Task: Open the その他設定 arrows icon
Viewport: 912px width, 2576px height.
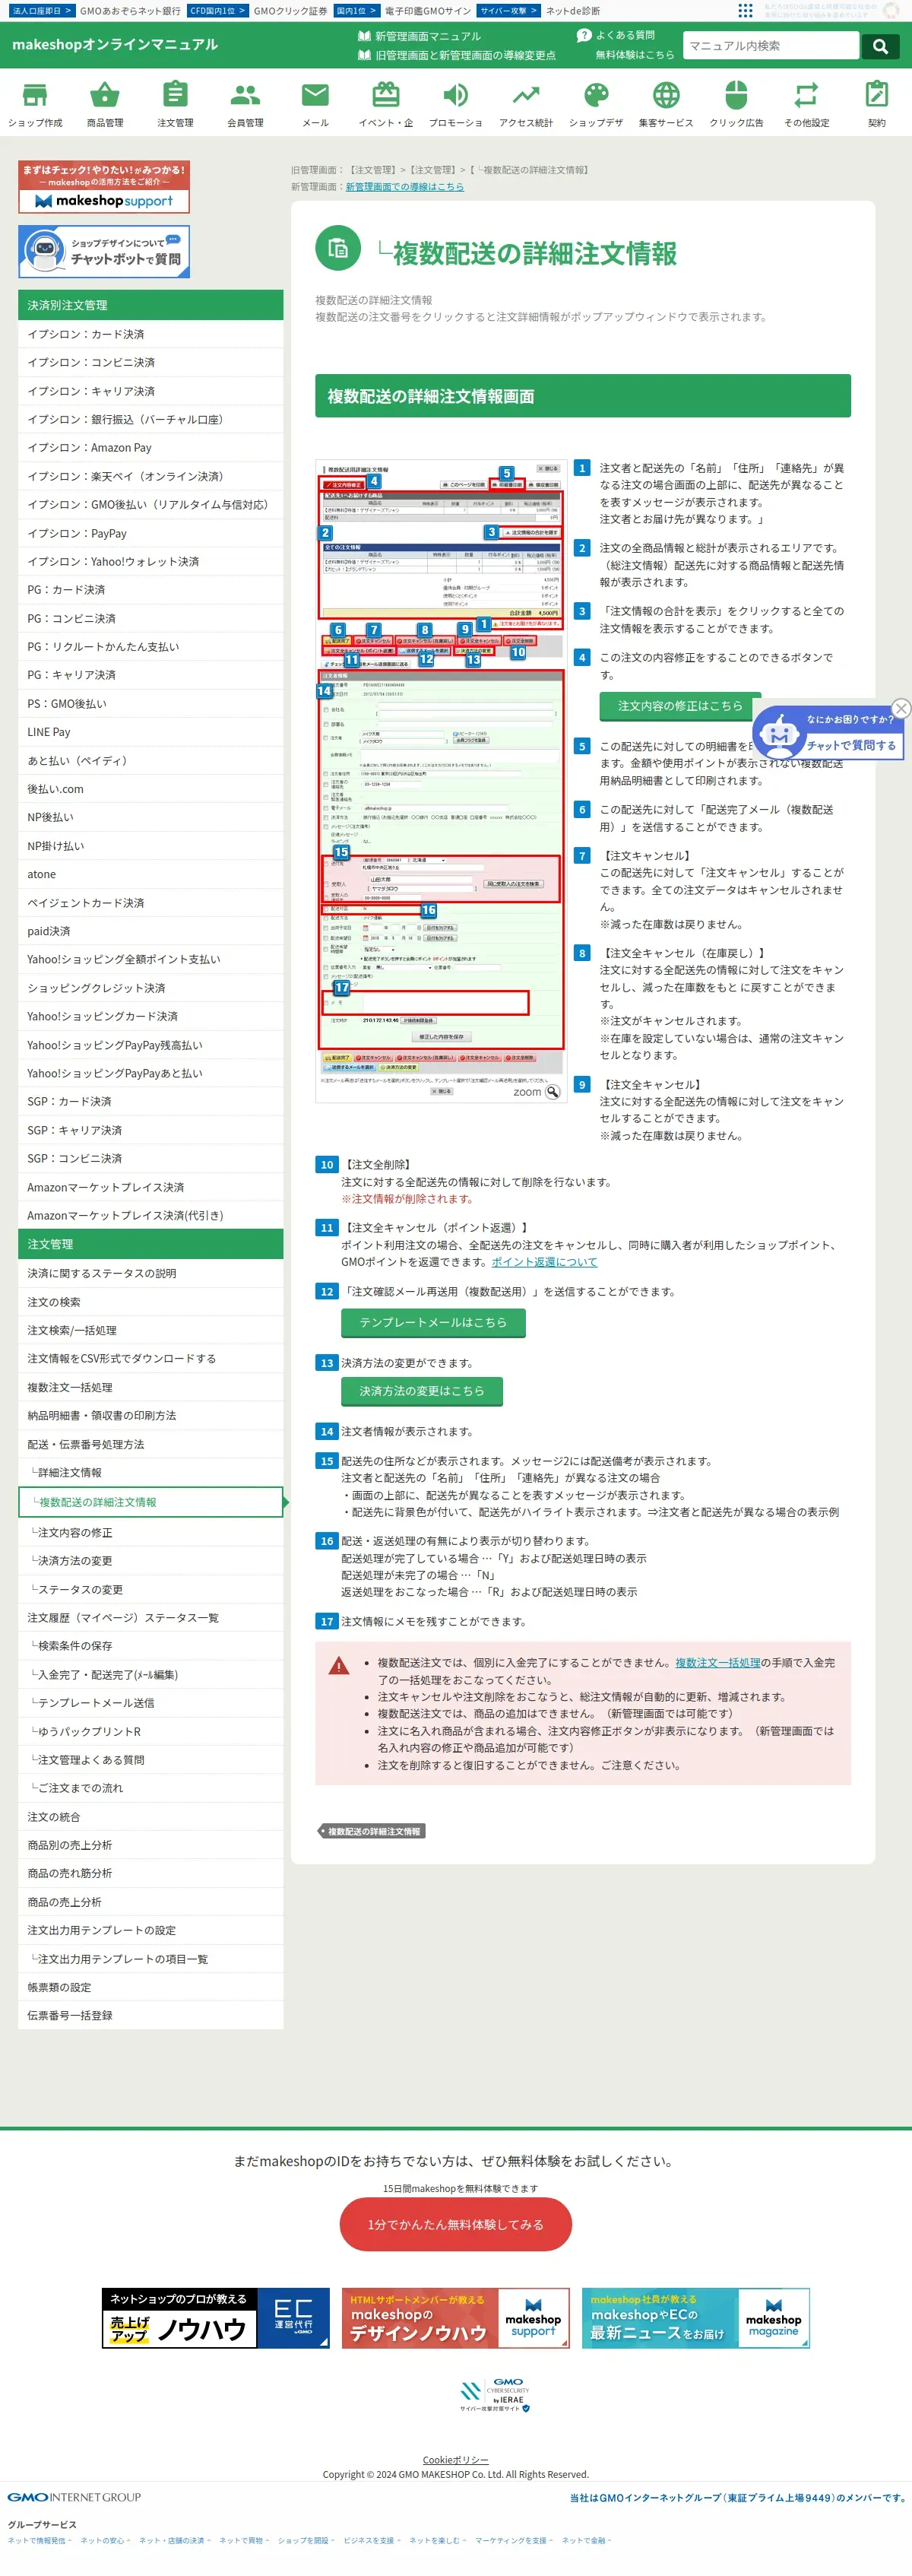Action: tap(806, 103)
